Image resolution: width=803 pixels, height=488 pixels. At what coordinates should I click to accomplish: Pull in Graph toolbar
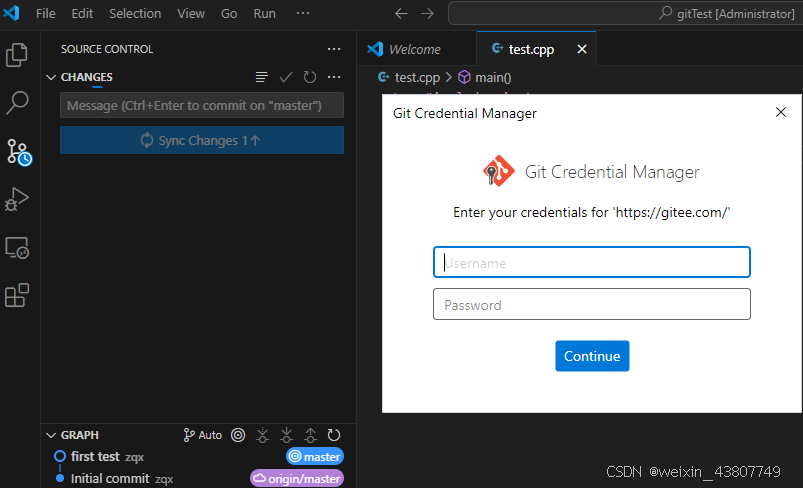286,435
